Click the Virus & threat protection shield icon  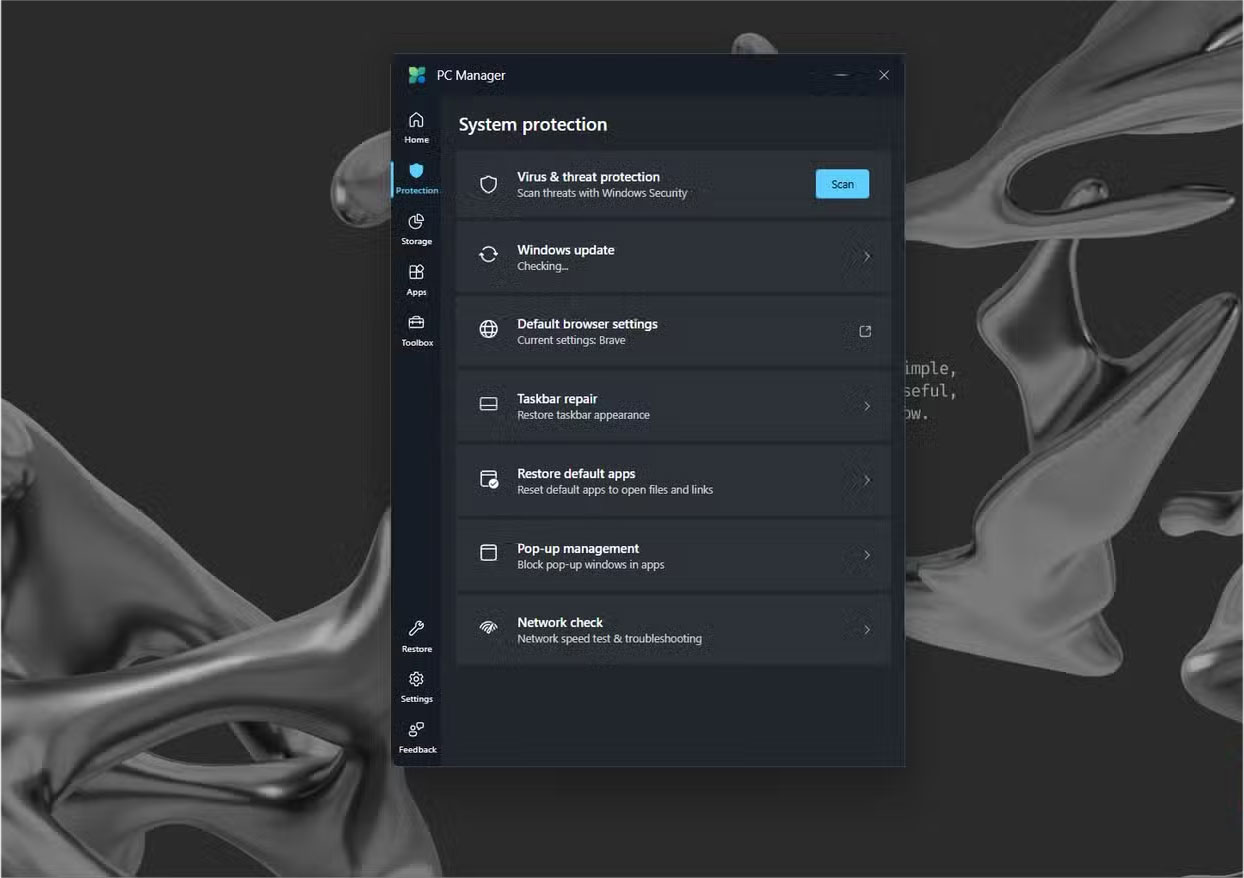[488, 184]
